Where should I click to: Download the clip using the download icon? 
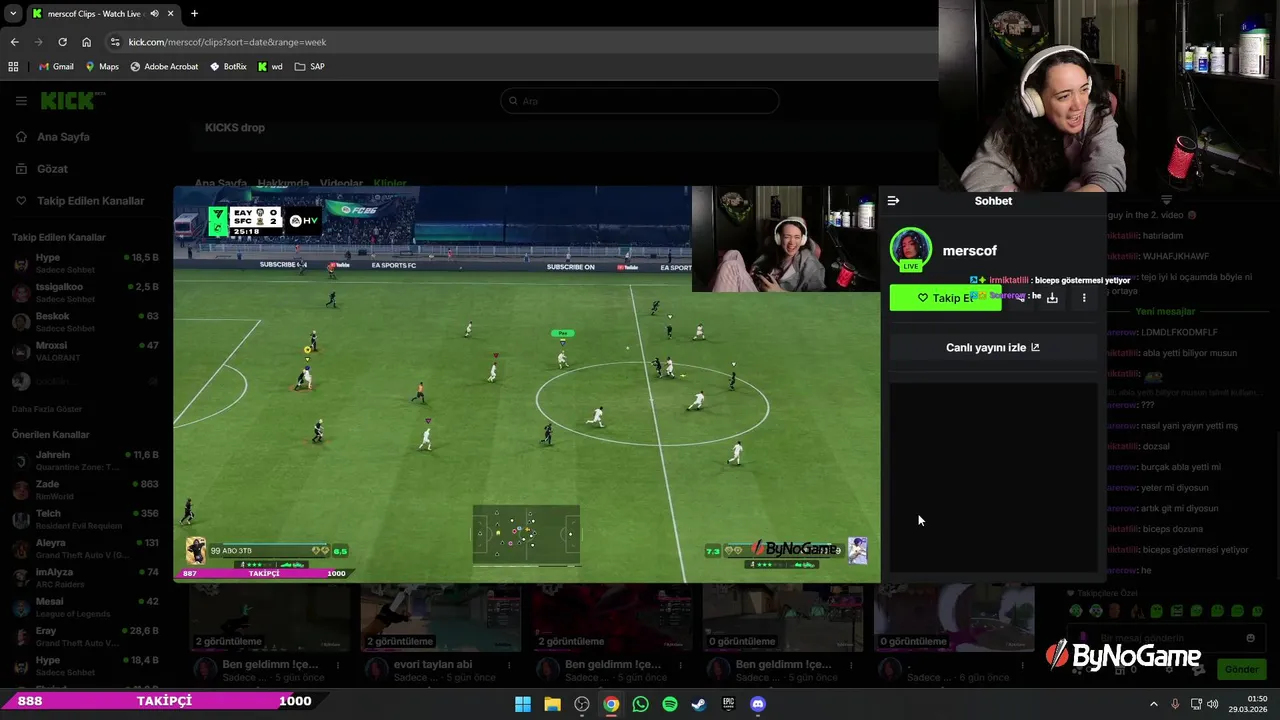(1052, 298)
